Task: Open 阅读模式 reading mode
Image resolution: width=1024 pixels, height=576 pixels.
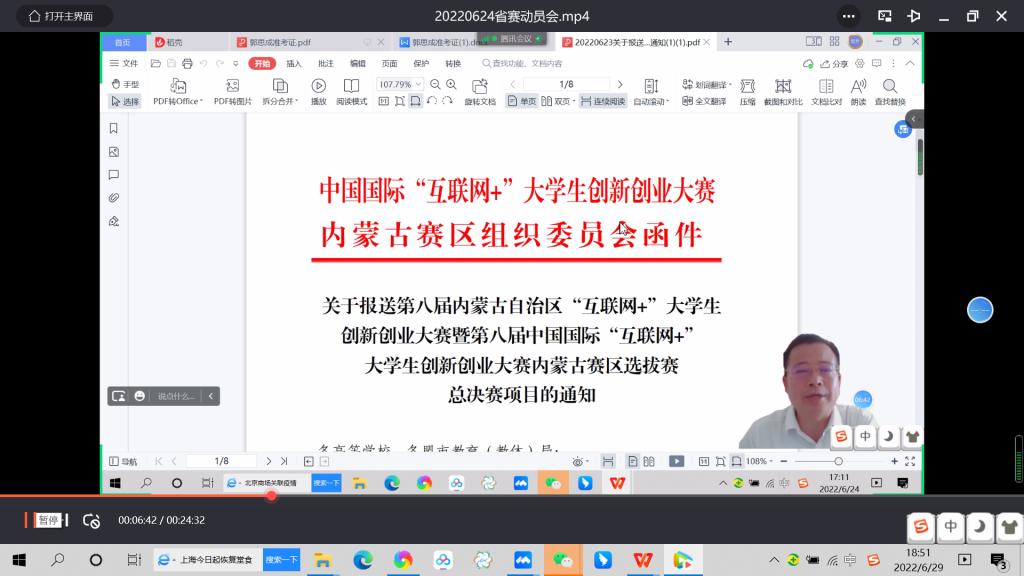Action: click(x=351, y=86)
